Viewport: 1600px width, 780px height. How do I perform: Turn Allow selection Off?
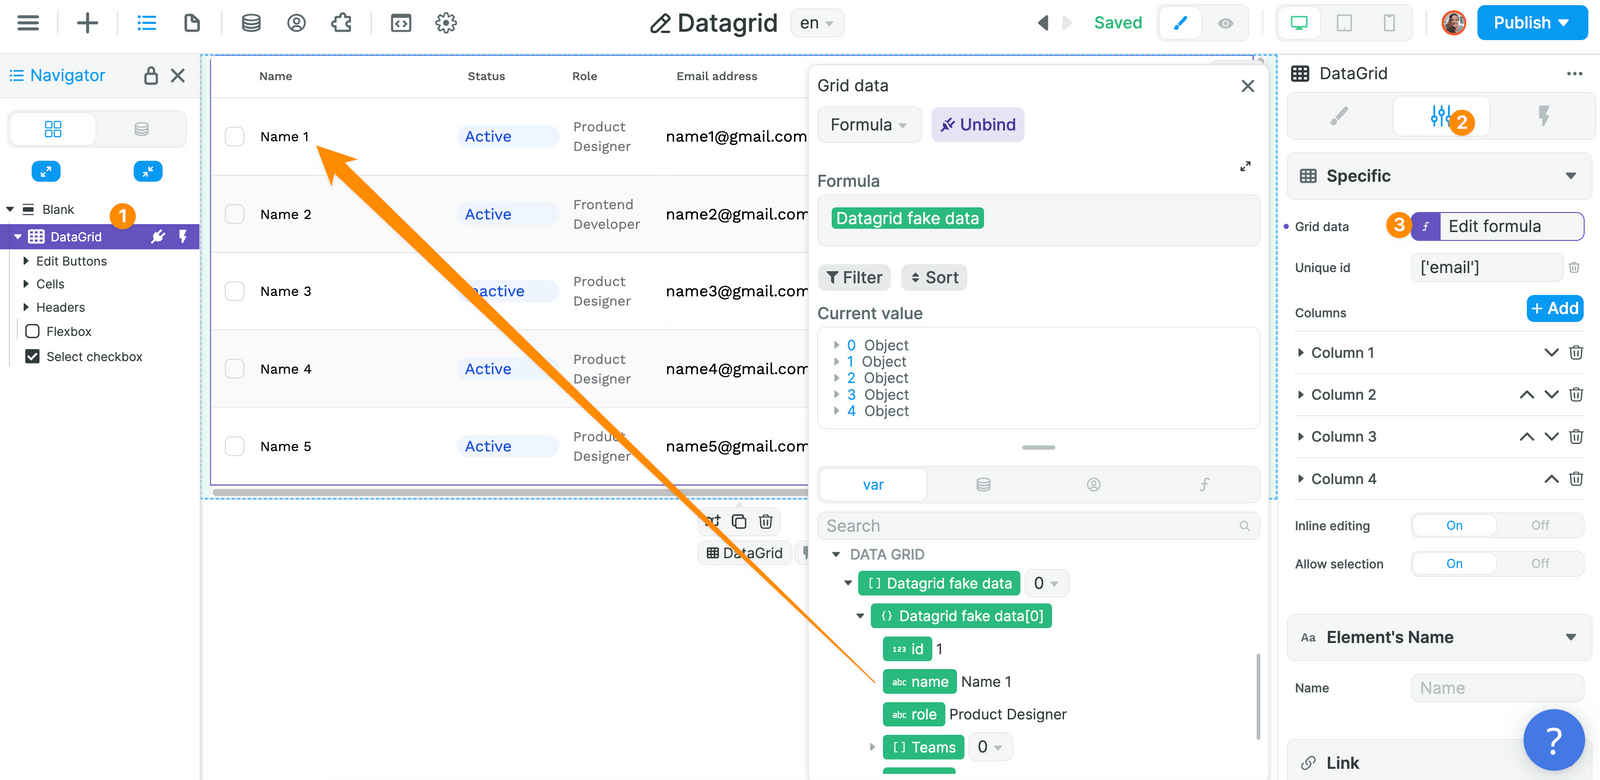[1540, 564]
